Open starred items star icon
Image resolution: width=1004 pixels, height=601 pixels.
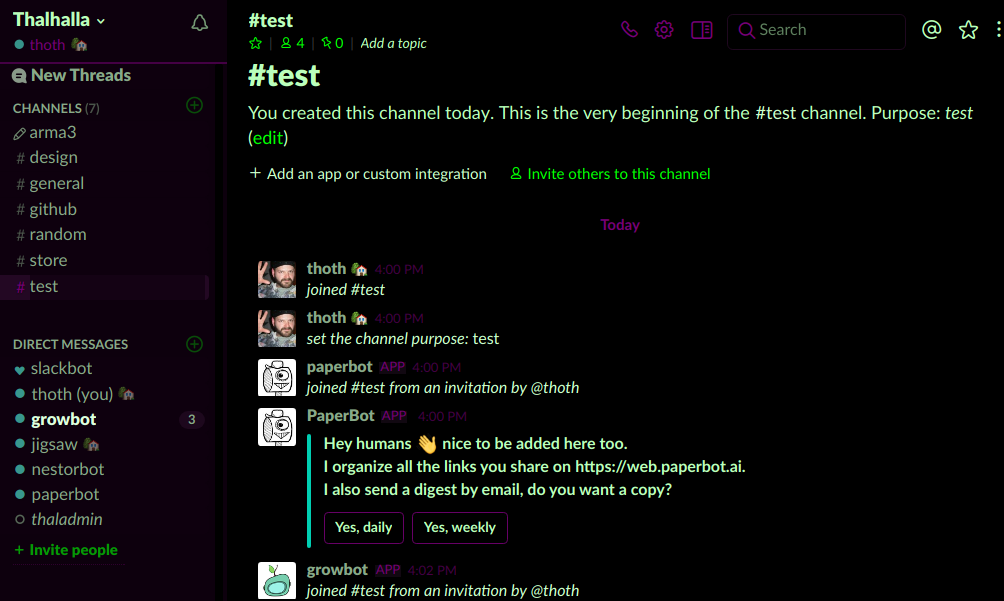[x=968, y=30]
